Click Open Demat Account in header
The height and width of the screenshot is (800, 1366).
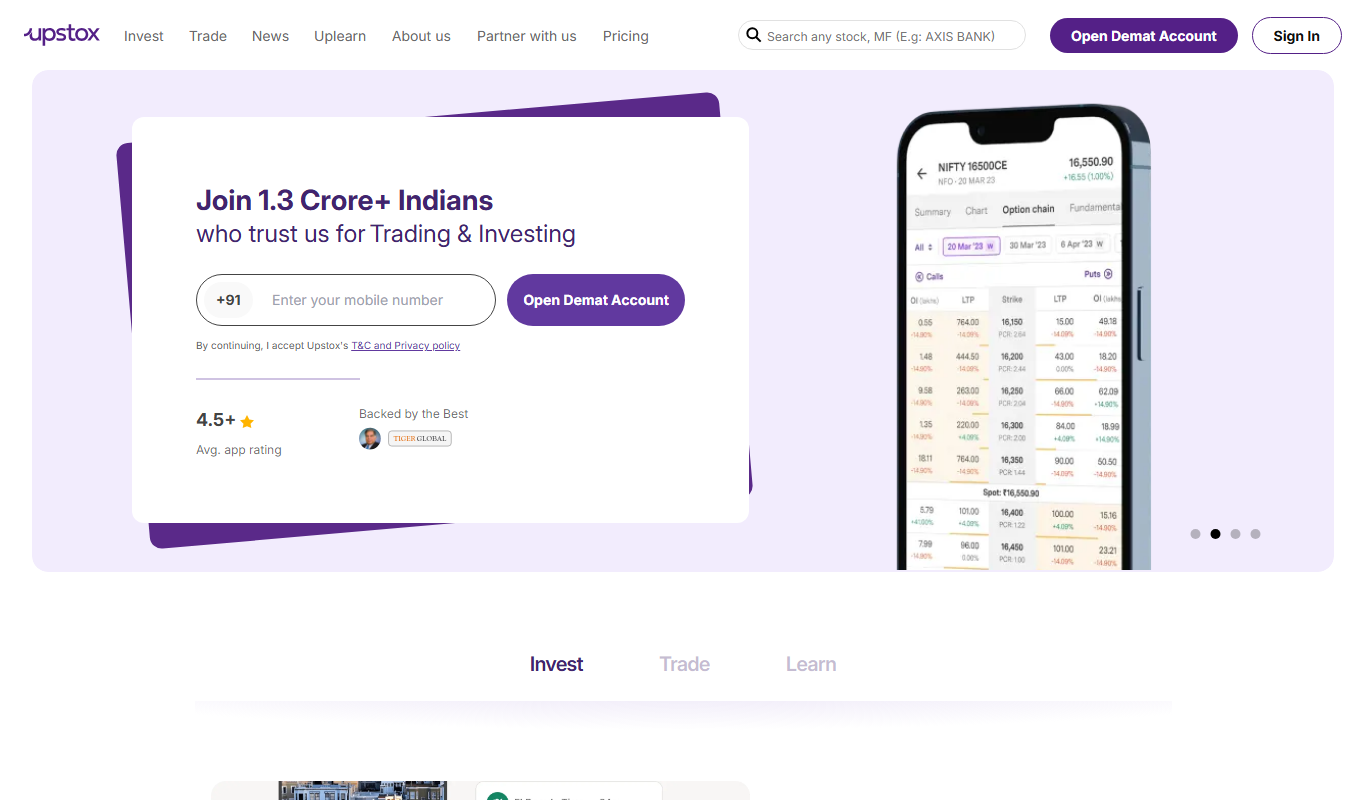click(1144, 36)
